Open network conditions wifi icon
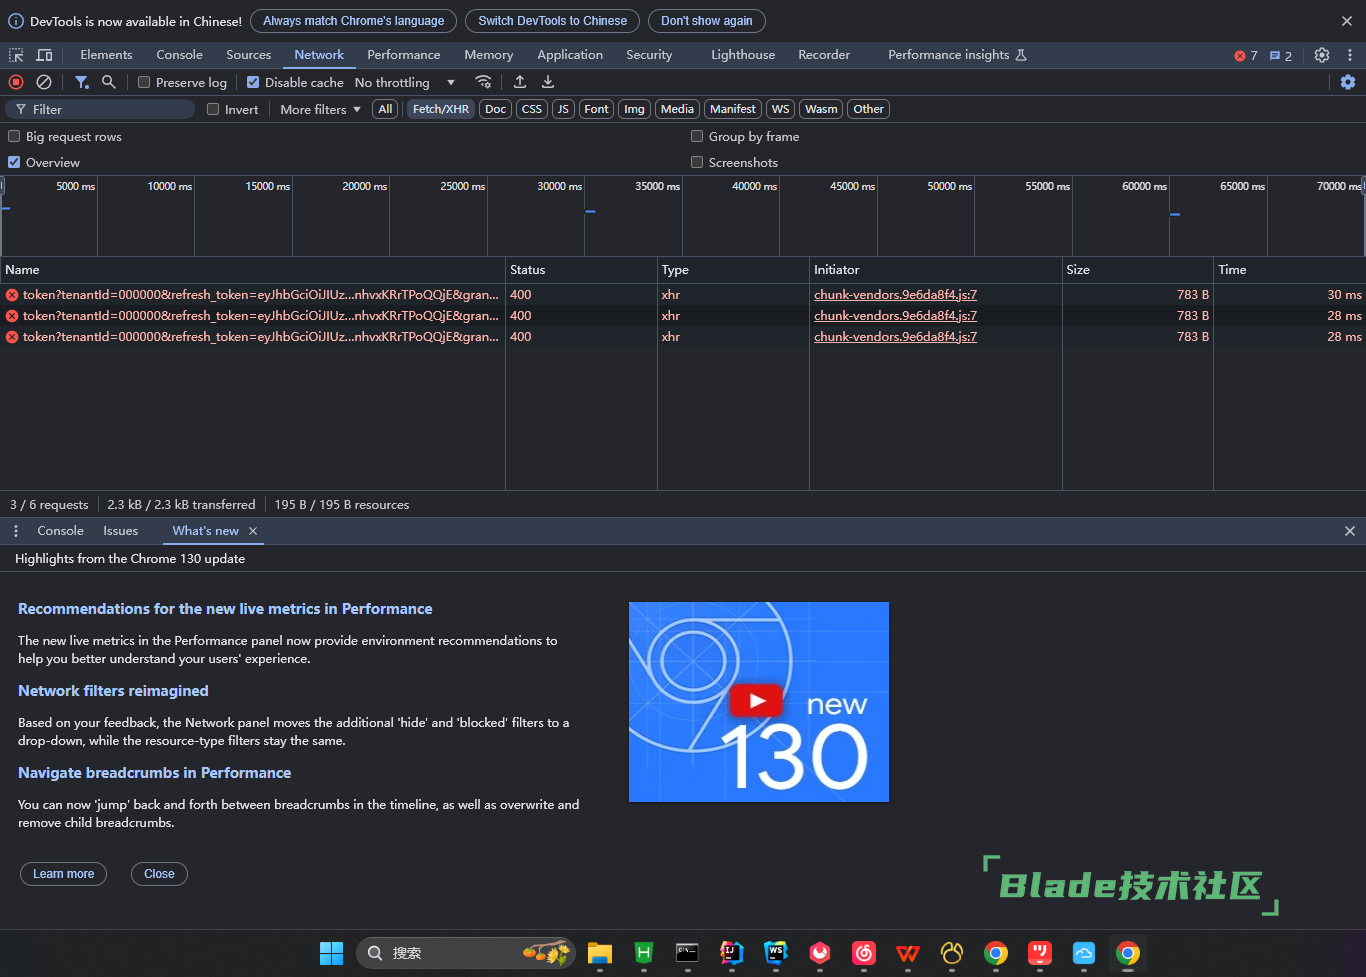The width and height of the screenshot is (1366, 977). (x=483, y=82)
